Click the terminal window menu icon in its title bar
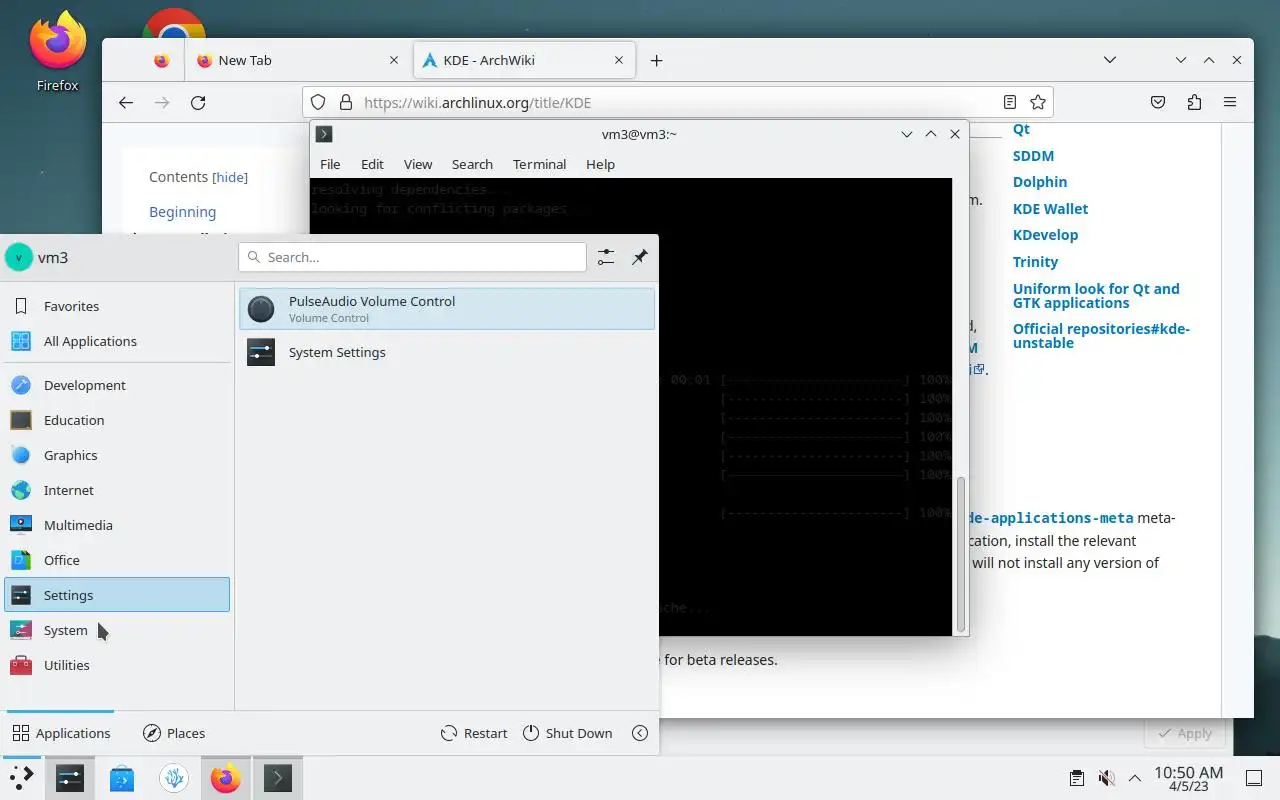The width and height of the screenshot is (1280, 800). coord(324,134)
